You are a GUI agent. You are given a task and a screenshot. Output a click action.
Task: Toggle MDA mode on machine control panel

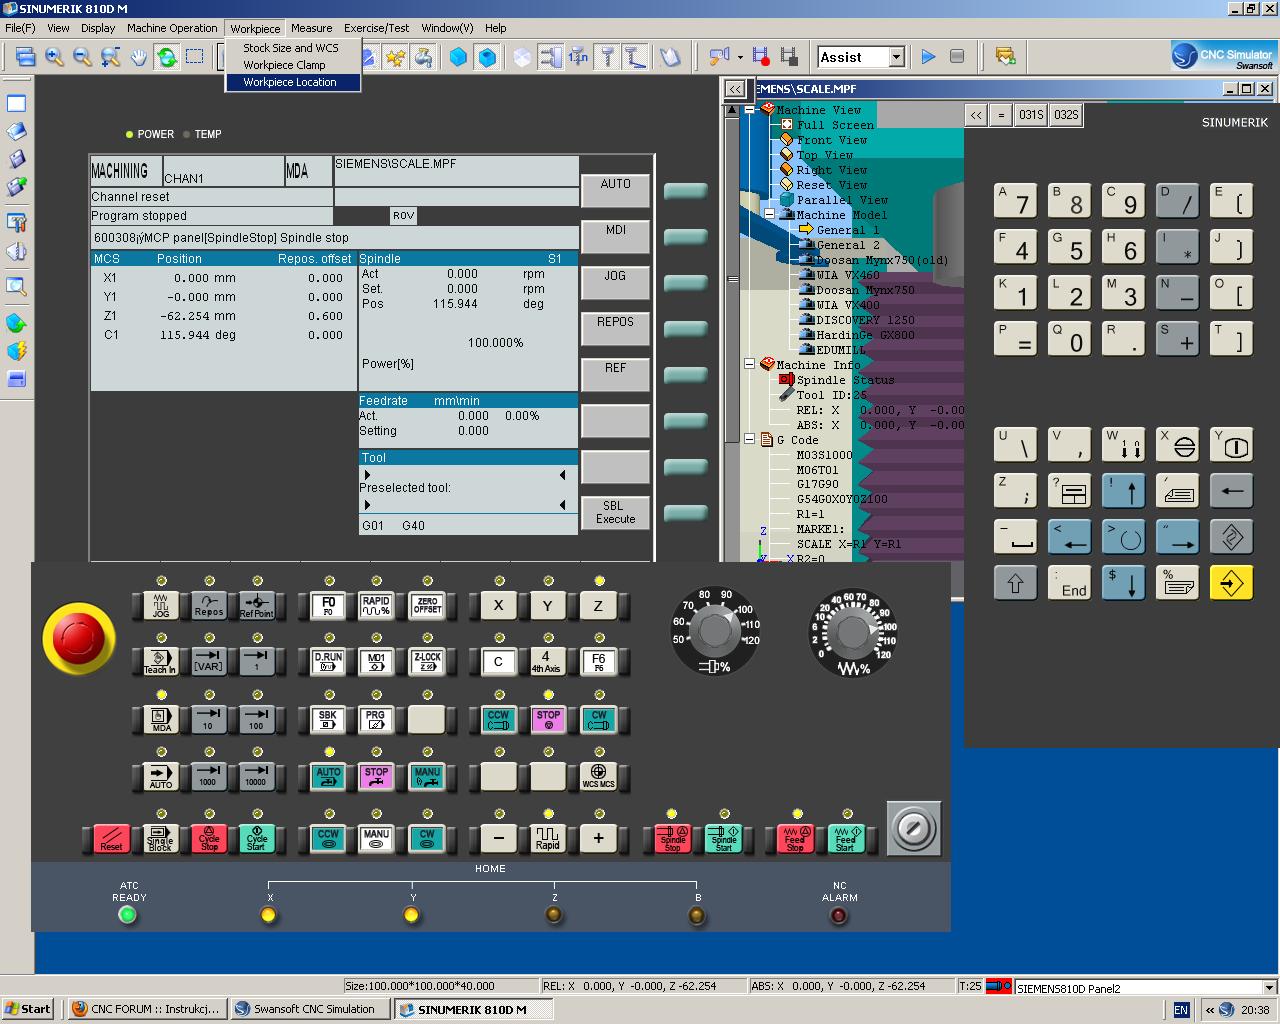(x=161, y=718)
